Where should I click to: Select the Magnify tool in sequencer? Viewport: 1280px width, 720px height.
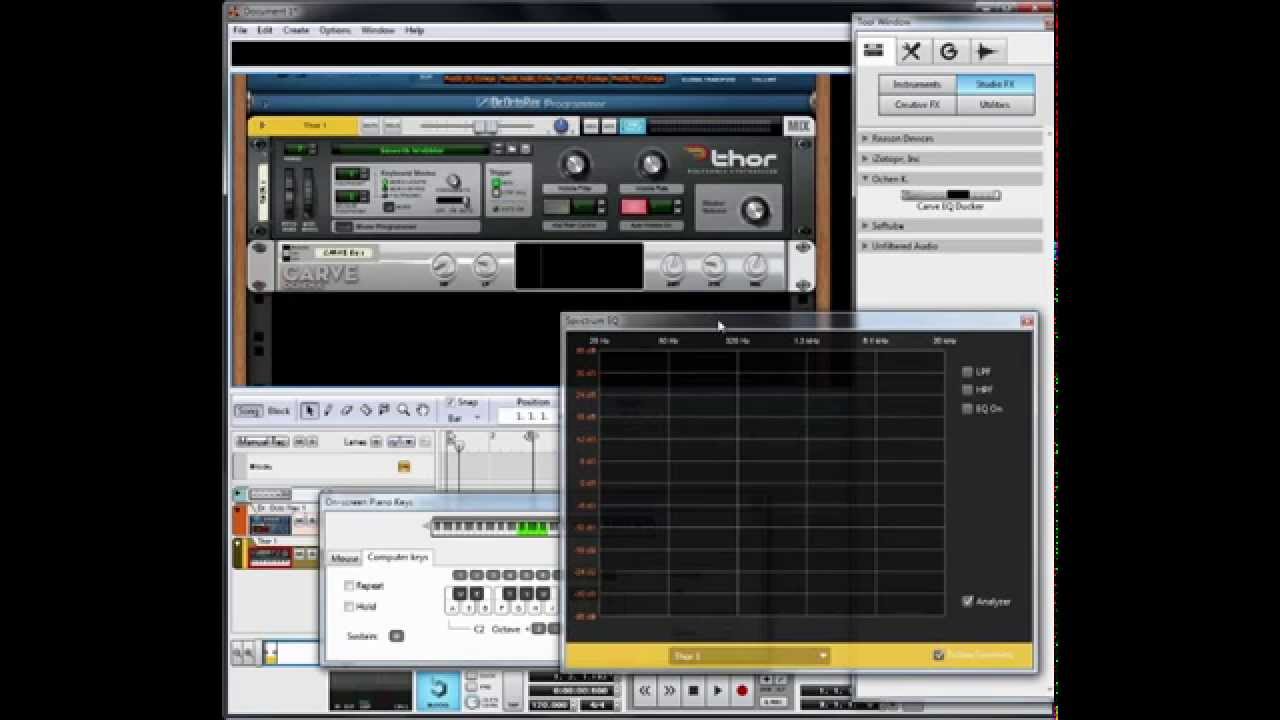click(x=403, y=411)
